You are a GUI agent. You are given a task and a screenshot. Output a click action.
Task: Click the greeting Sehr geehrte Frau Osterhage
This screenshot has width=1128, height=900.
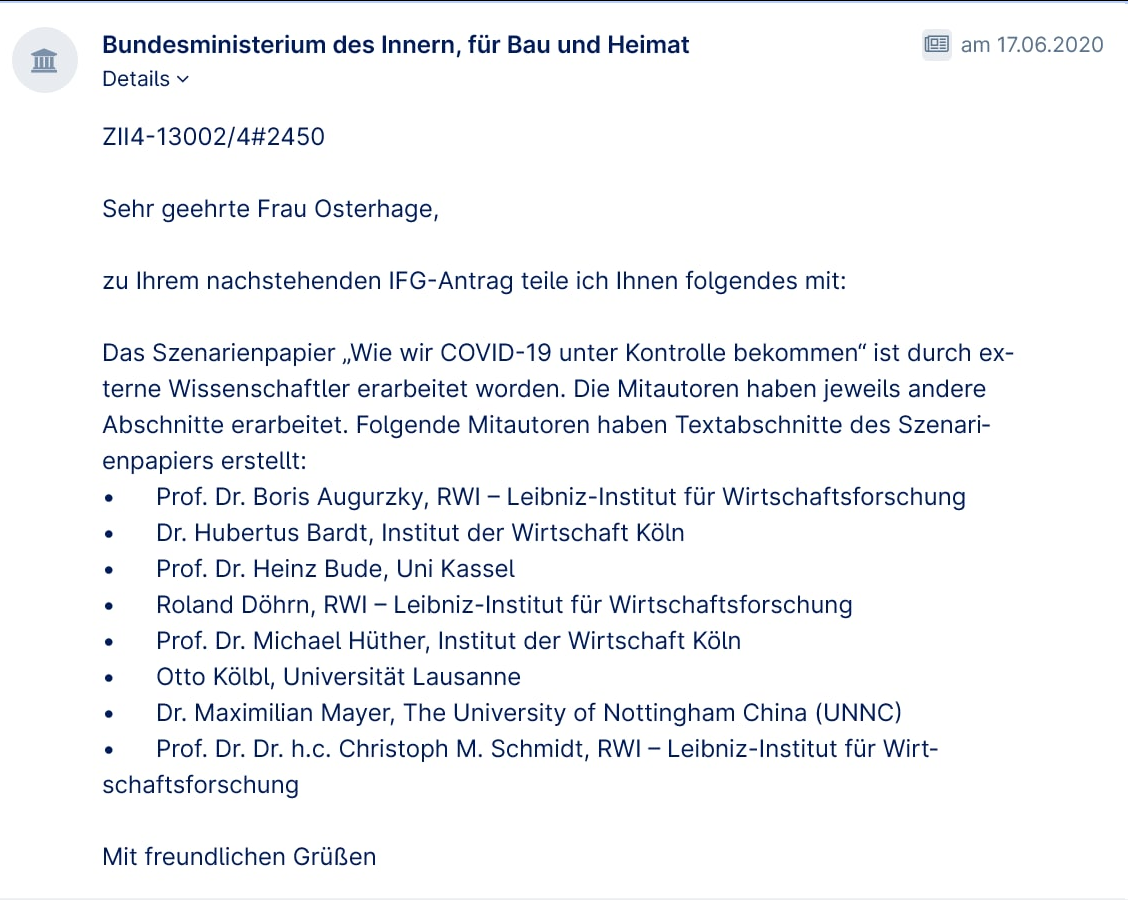[x=270, y=209]
